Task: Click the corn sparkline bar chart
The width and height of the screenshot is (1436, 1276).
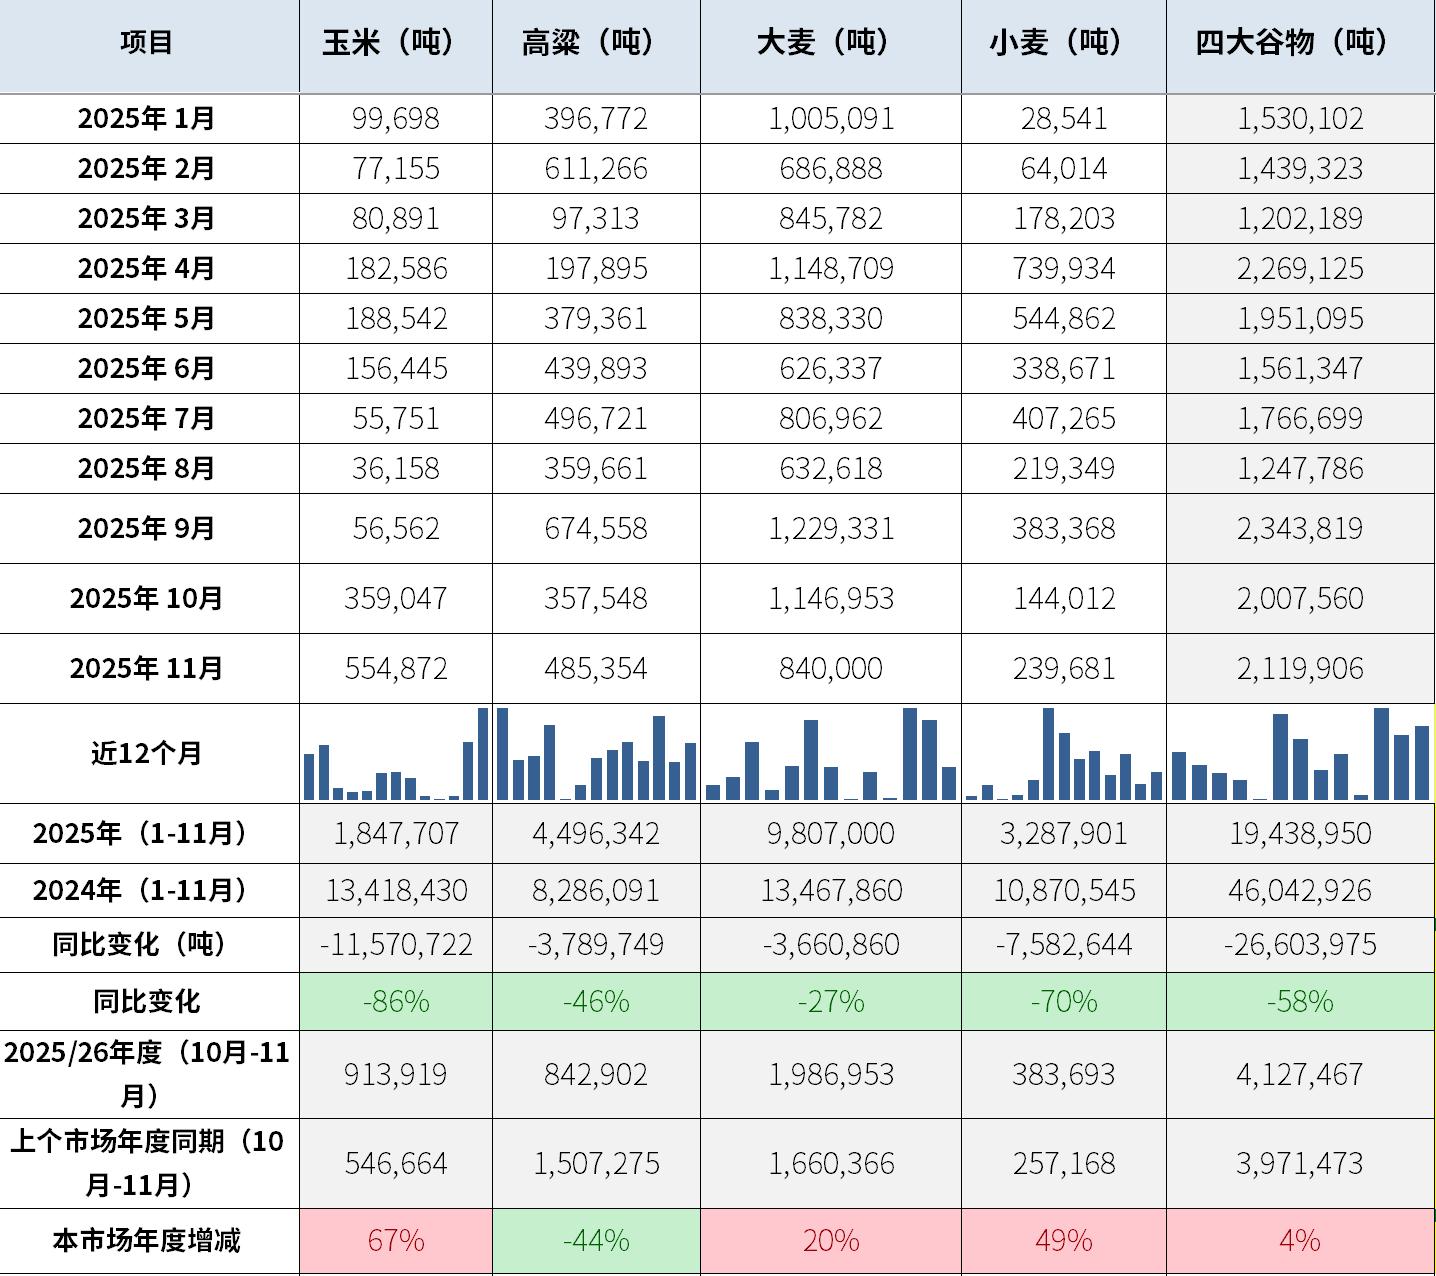Action: pyautogui.click(x=396, y=754)
